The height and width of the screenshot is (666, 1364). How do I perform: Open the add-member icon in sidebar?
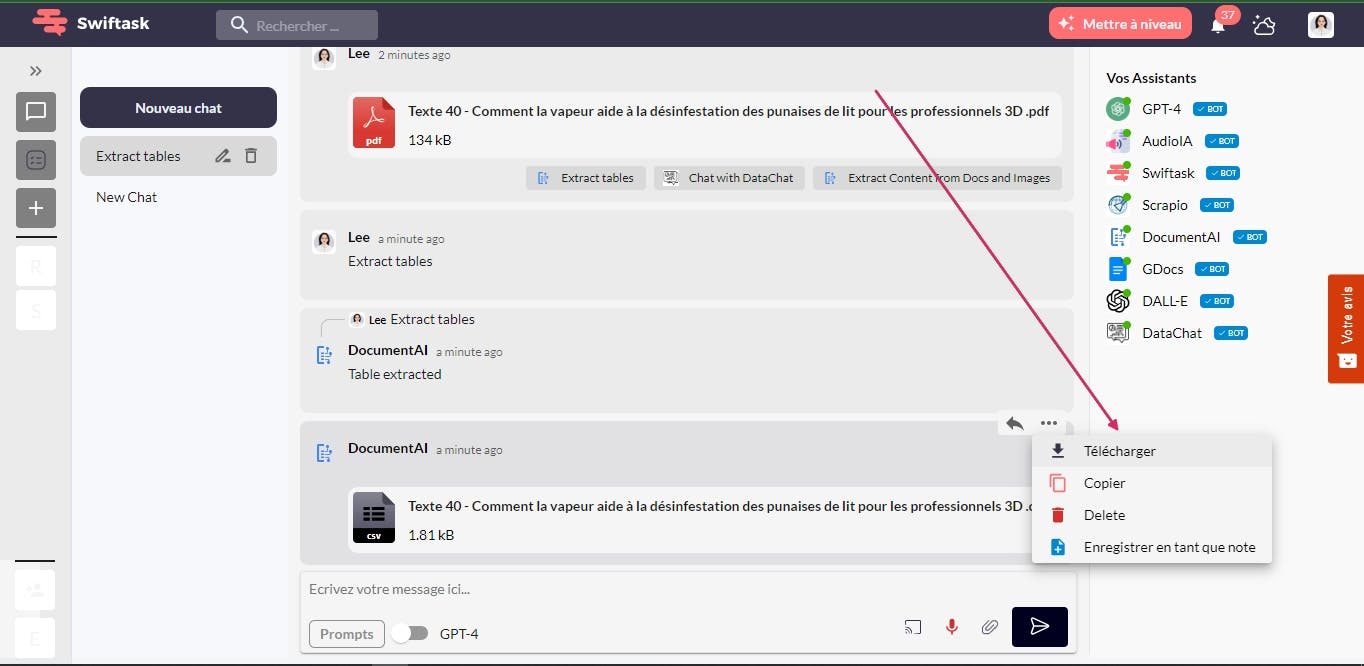coord(36,590)
